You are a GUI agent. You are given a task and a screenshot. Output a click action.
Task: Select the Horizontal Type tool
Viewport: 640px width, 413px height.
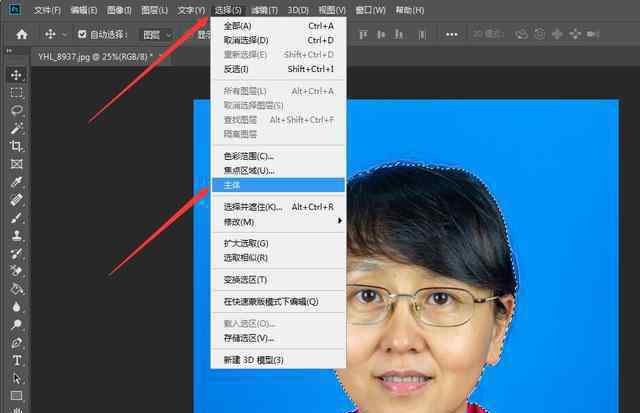[16, 360]
